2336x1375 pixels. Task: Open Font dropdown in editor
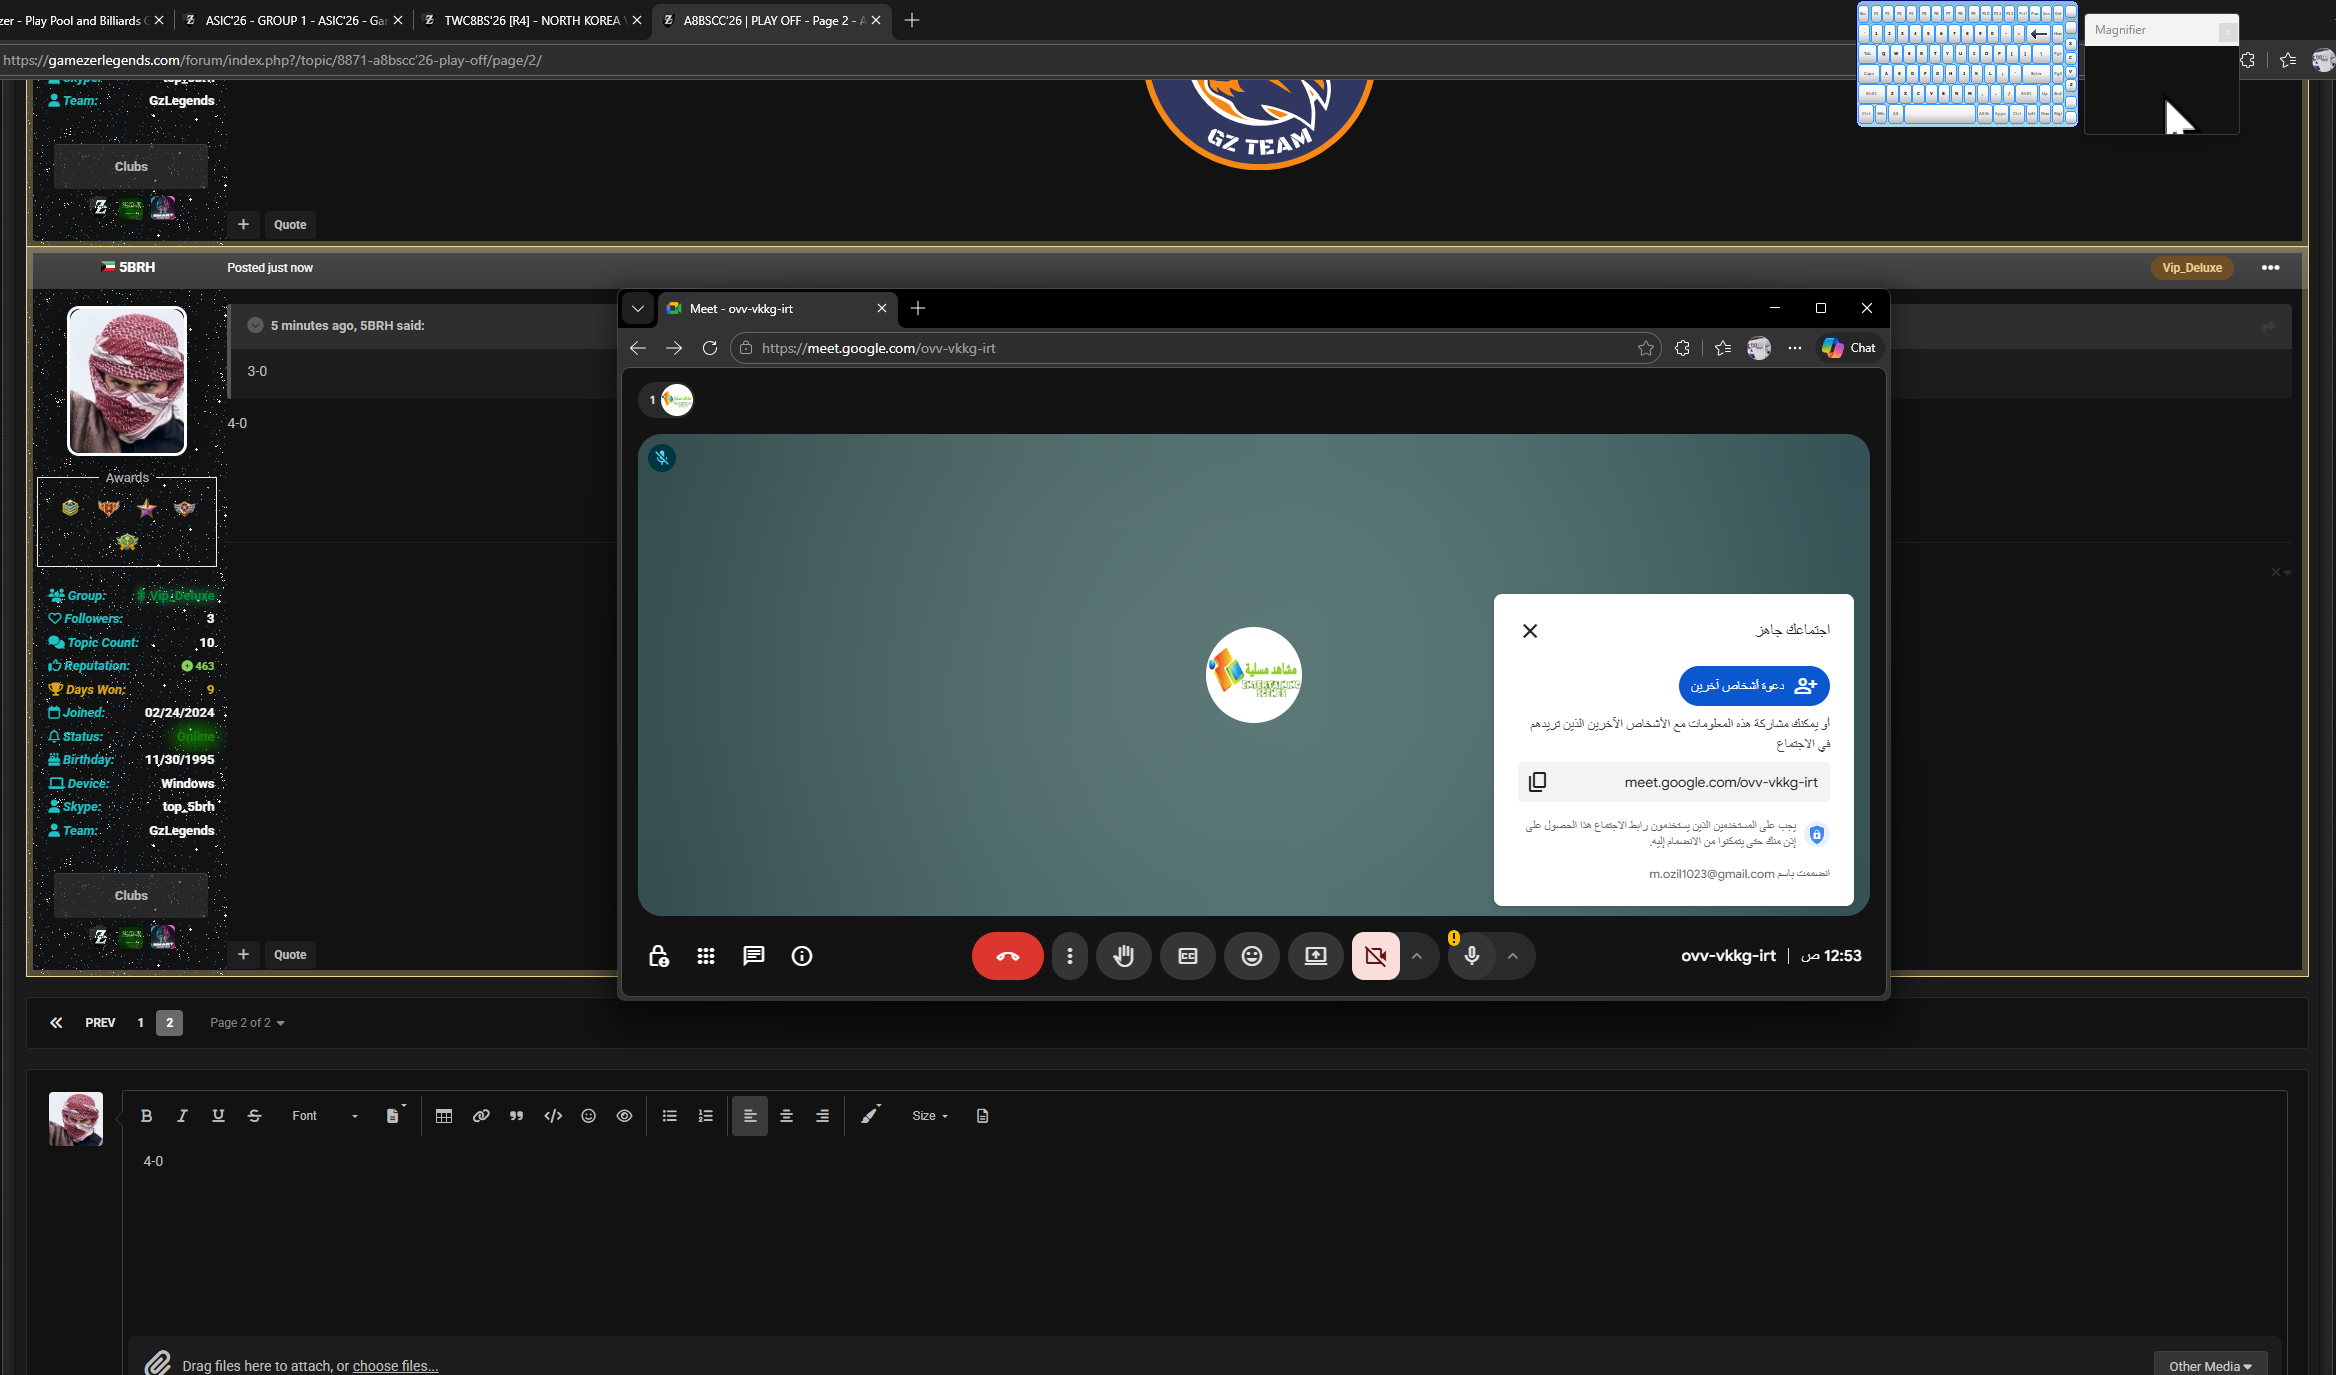click(x=324, y=1116)
